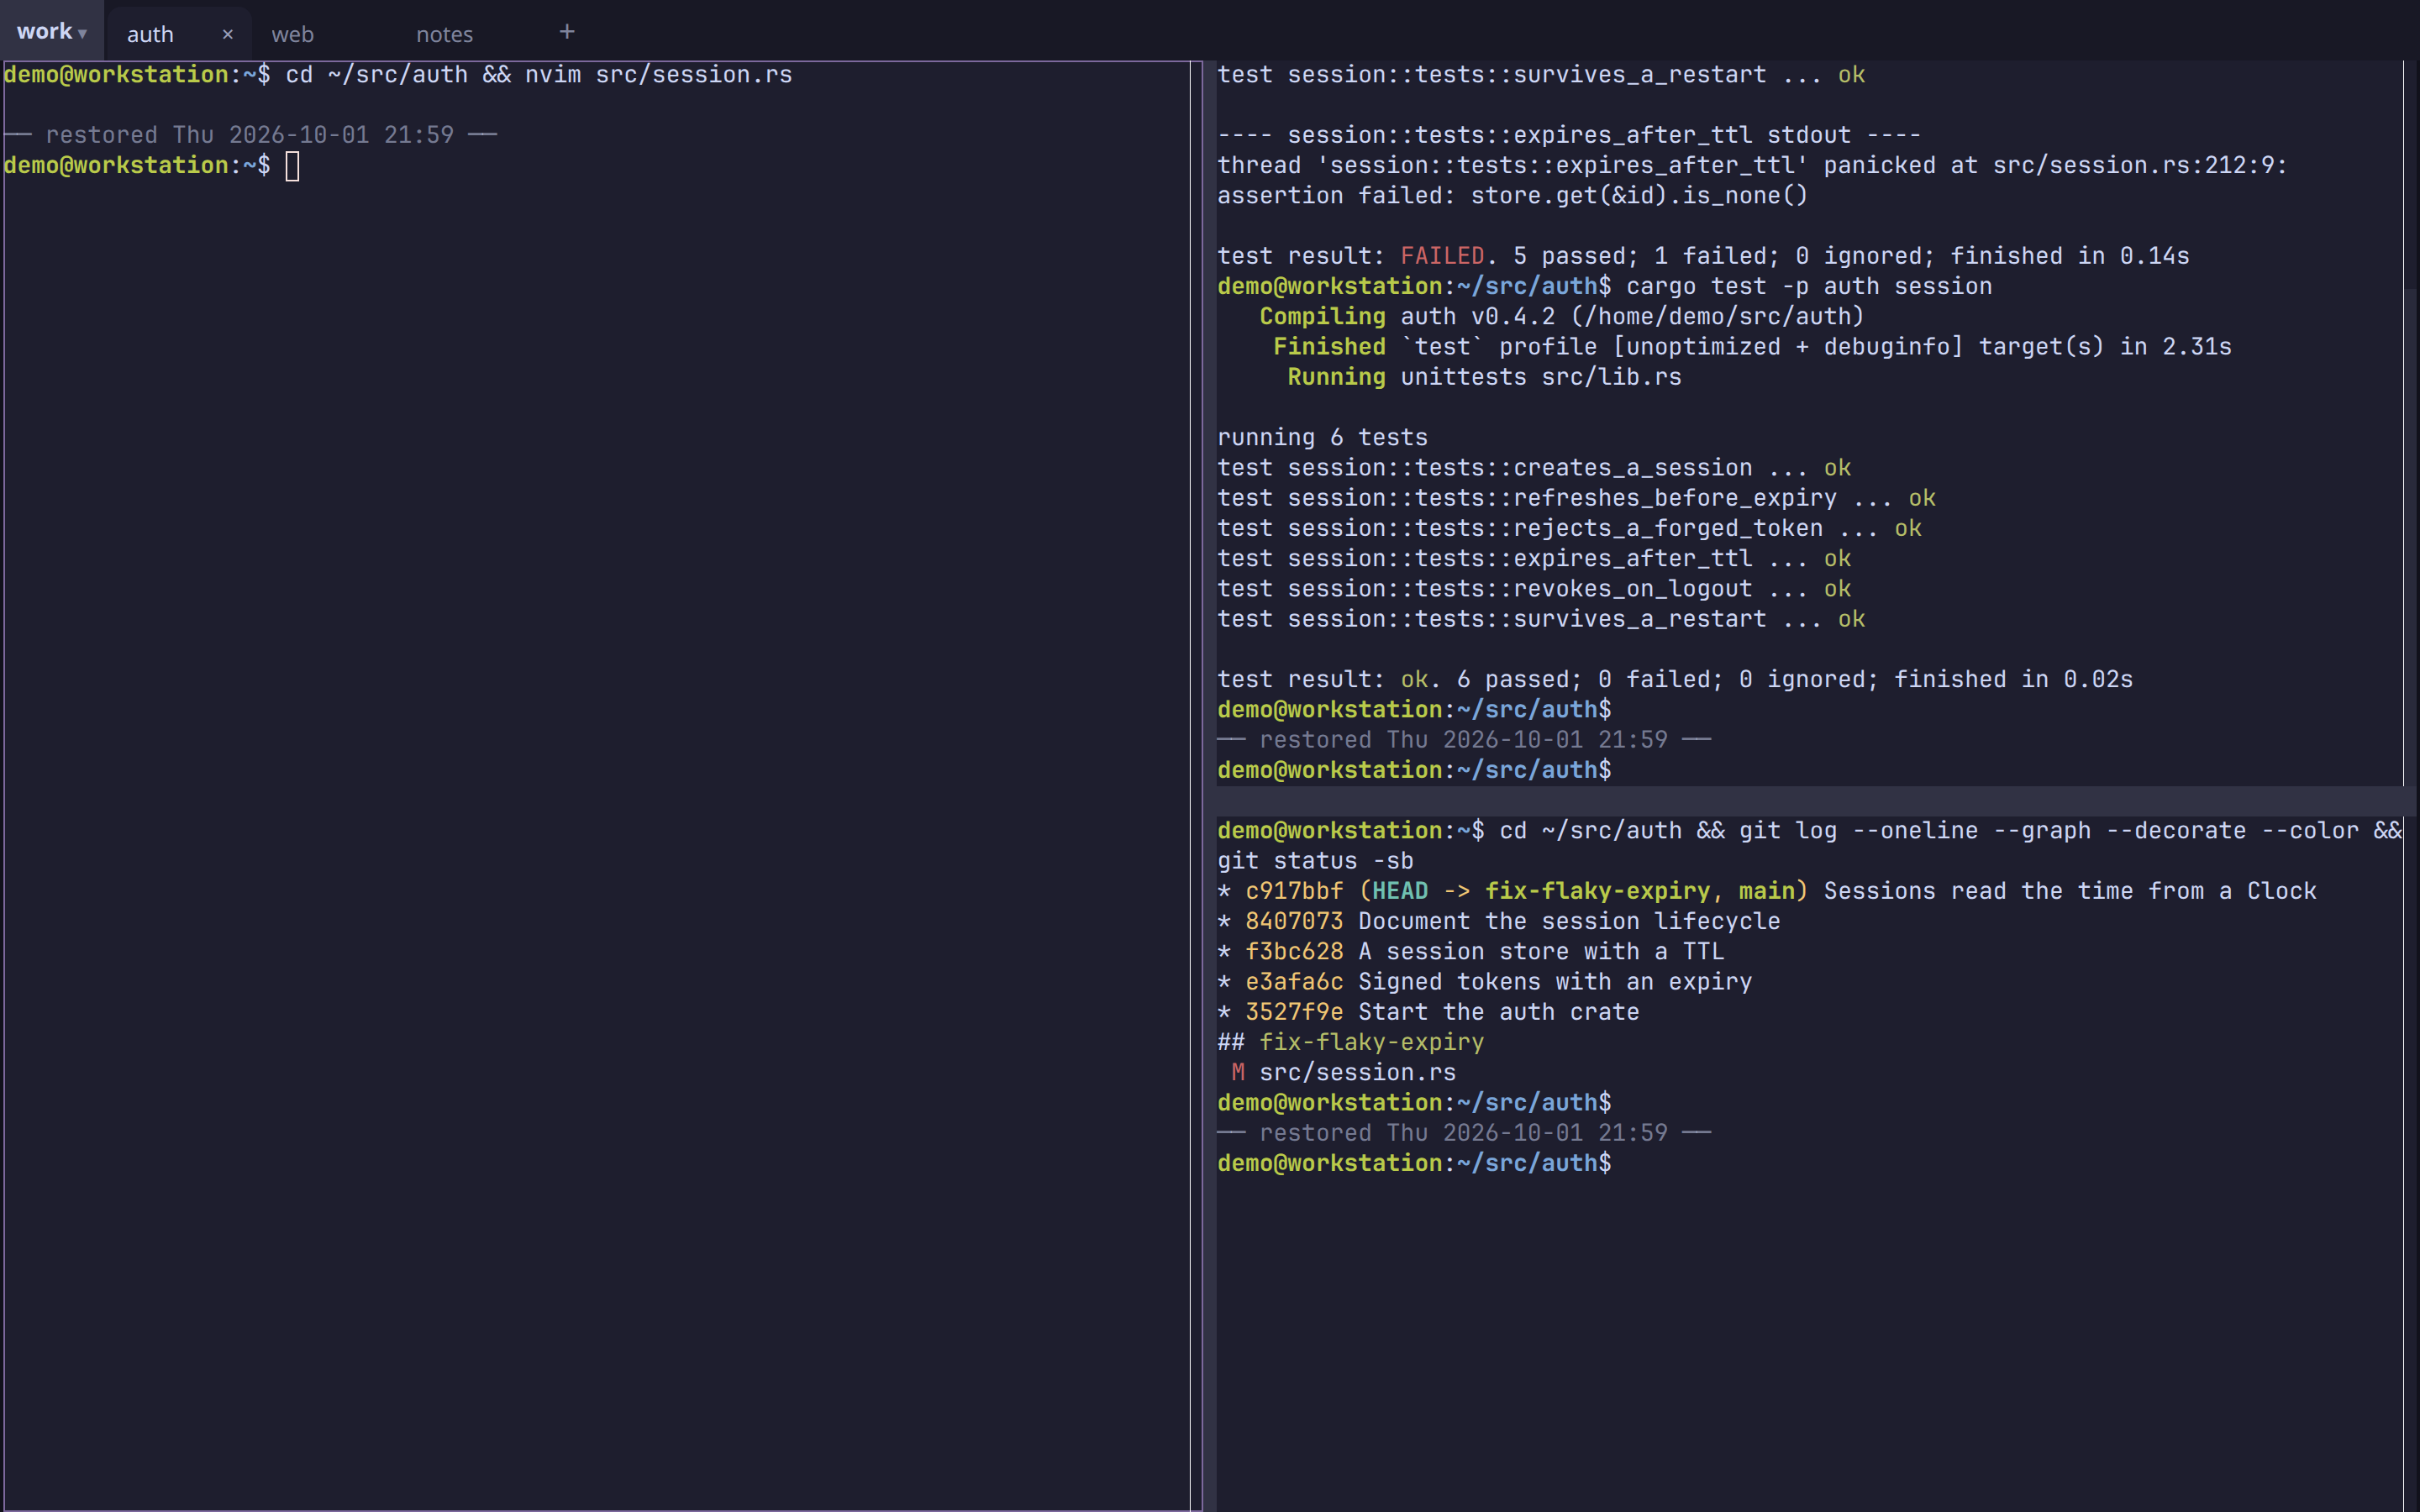Click 'panicked at src/session.rs:212:9' line
This screenshot has height=1512, width=2420.
(1752, 165)
